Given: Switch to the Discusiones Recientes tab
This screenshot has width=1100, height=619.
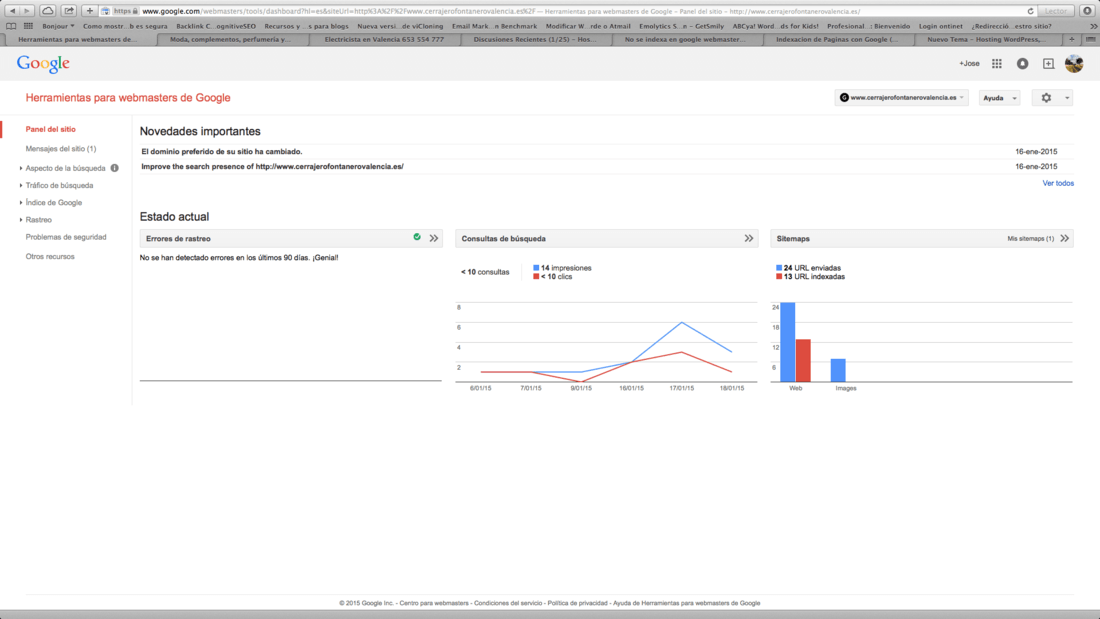Looking at the screenshot, I should [535, 39].
